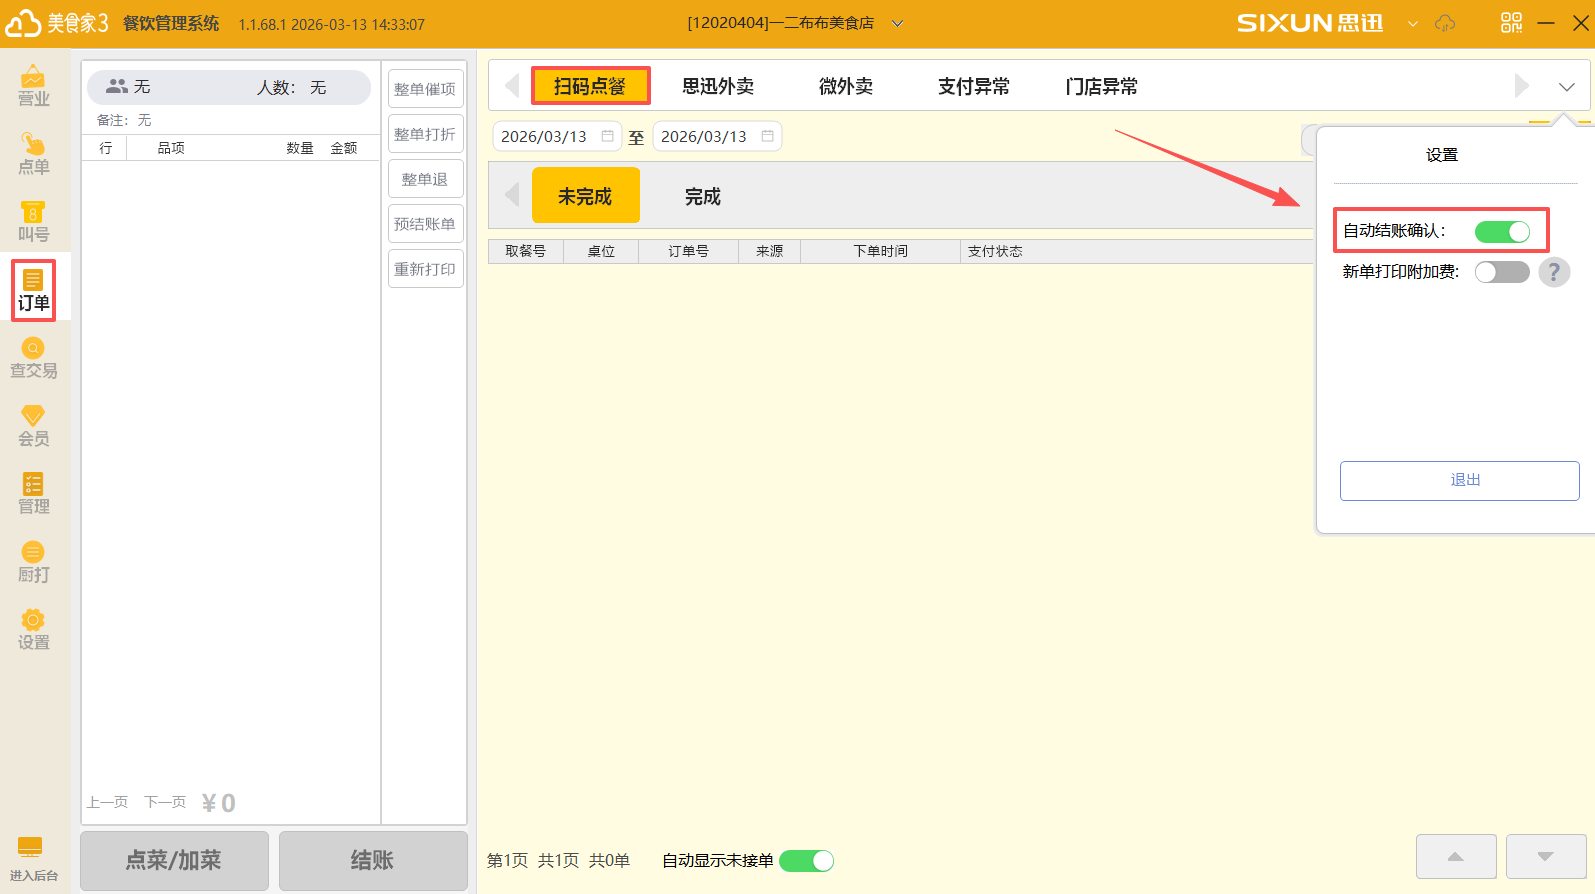Open the 营业 sidebar icon
The image size is (1595, 894).
pyautogui.click(x=33, y=86)
